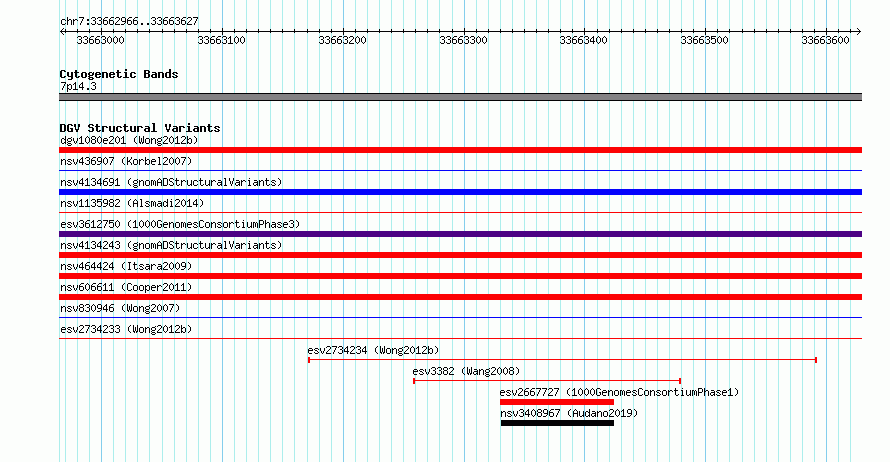Open variant esv2734233 (Wong2012b) label
The height and width of the screenshot is (462, 890).
(x=126, y=329)
